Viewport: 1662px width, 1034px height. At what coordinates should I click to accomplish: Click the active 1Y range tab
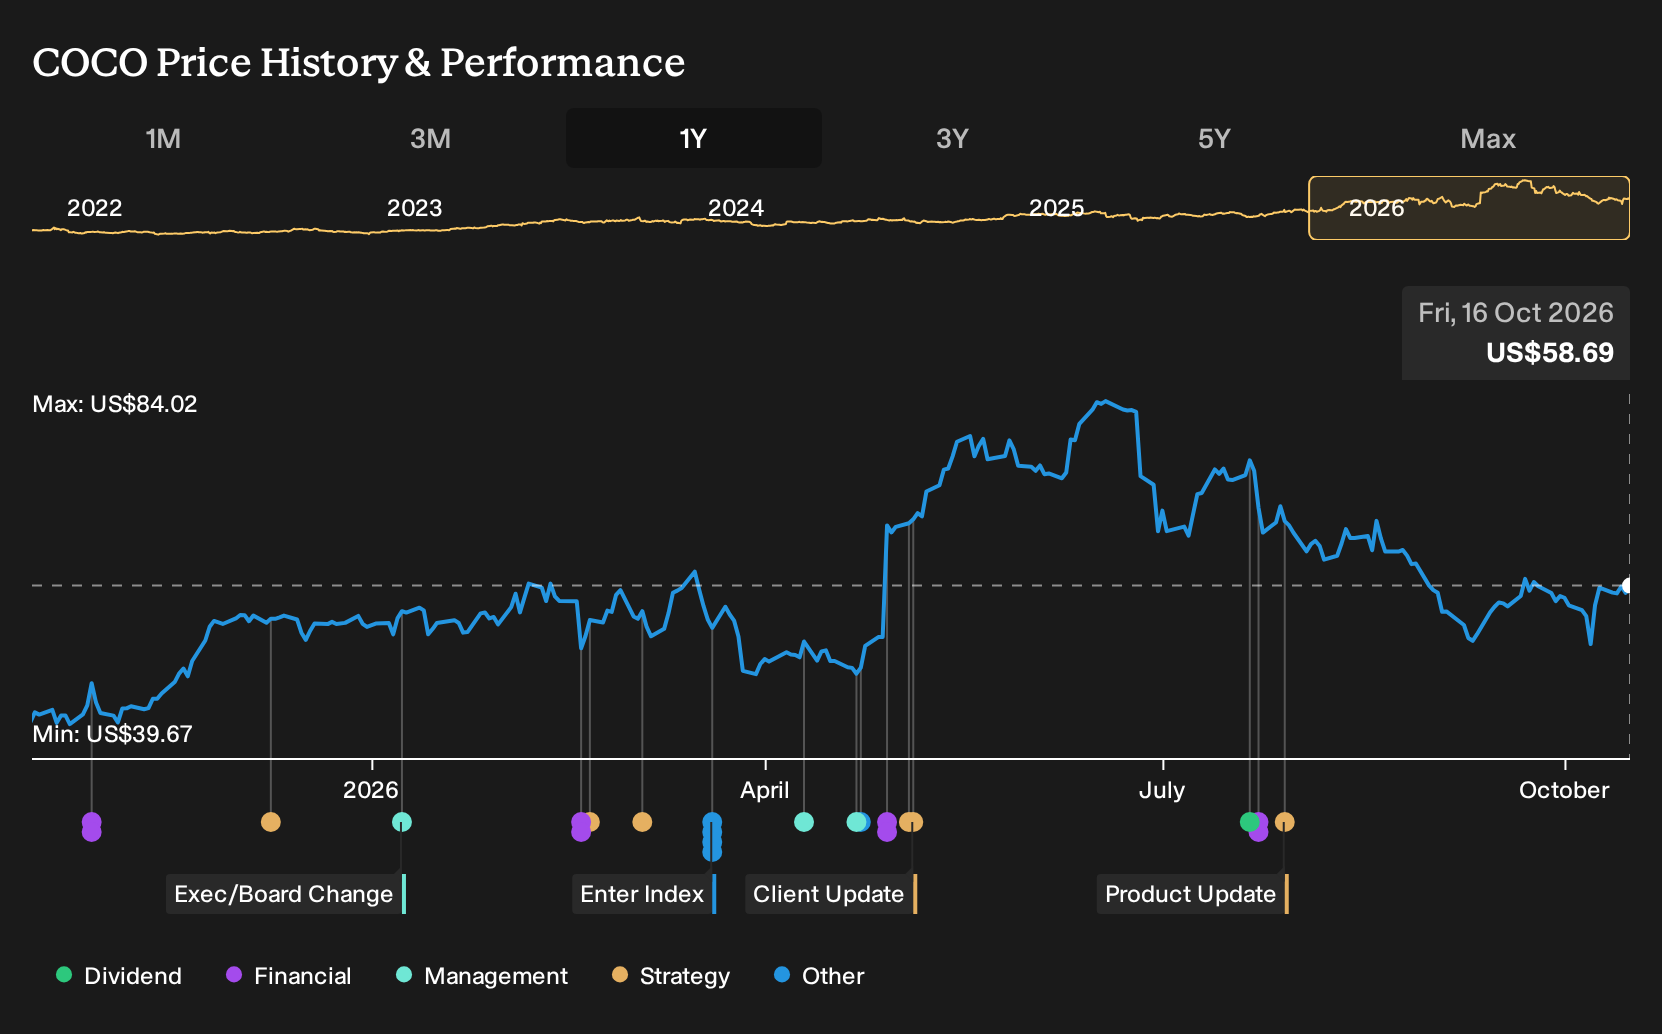pyautogui.click(x=694, y=138)
